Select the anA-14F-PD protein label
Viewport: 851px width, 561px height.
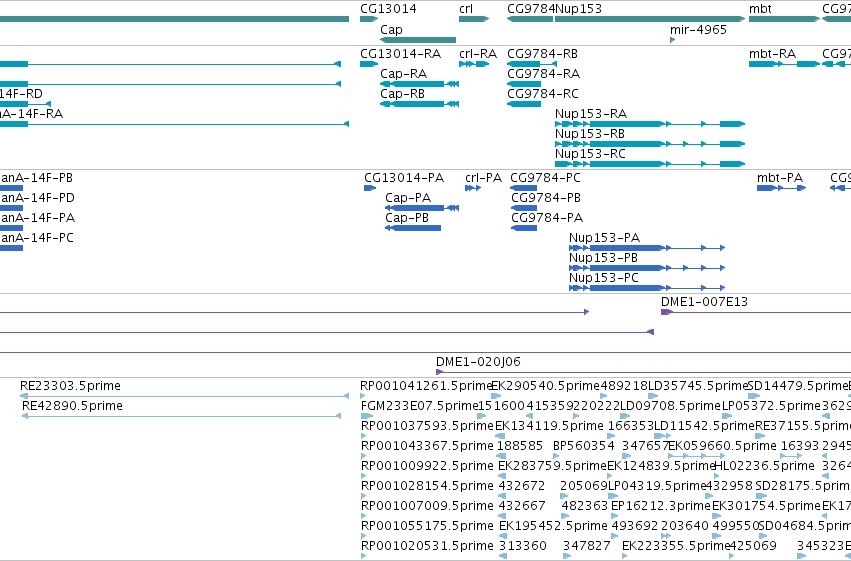[37, 198]
